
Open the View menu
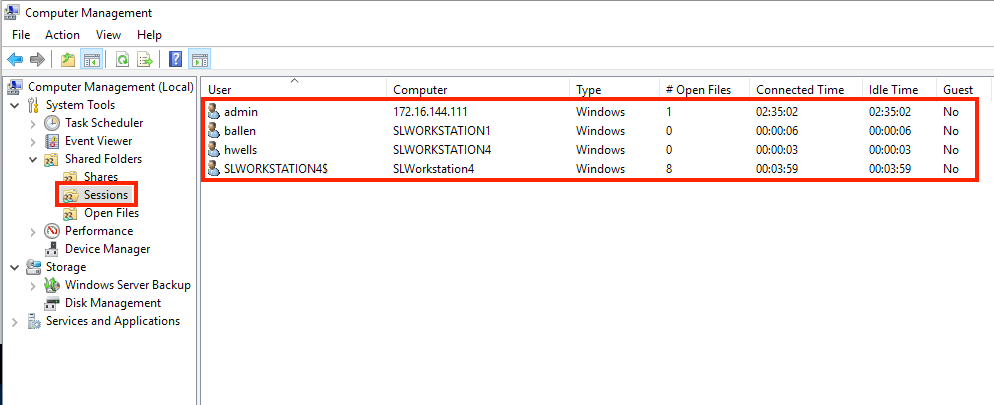click(108, 35)
